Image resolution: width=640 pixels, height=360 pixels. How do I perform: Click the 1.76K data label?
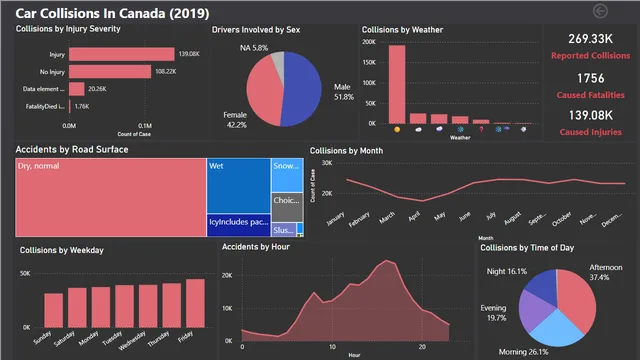point(82,107)
